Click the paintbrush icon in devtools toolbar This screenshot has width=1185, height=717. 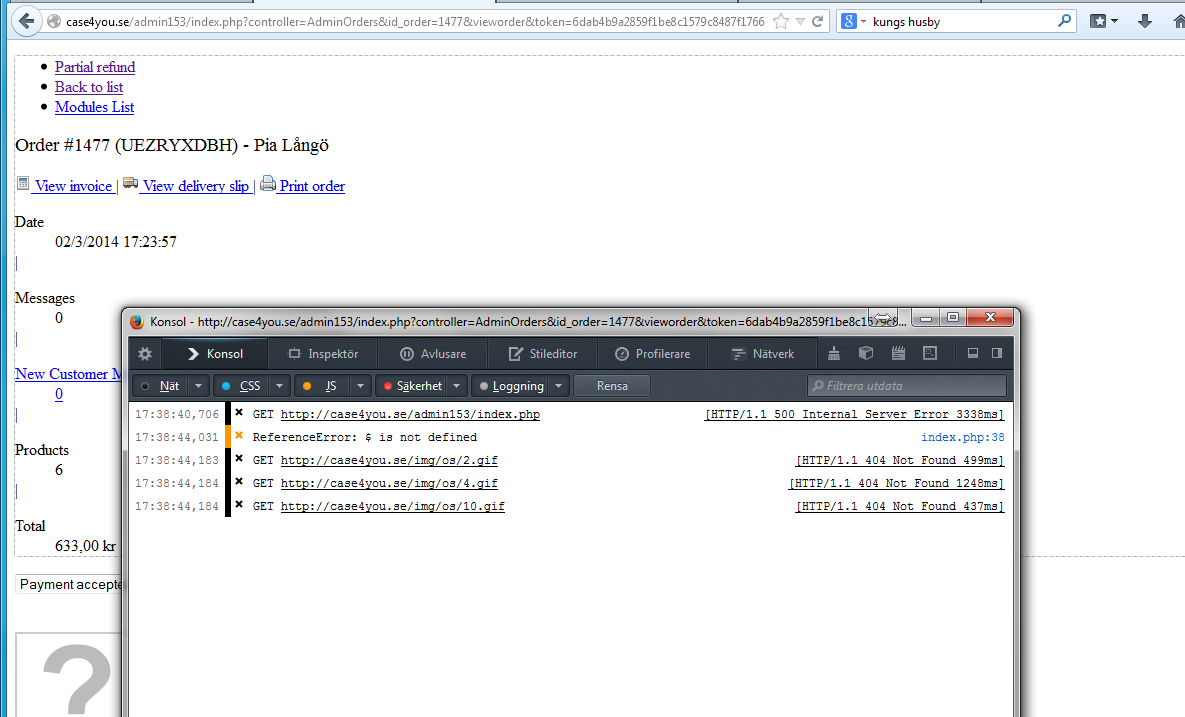pyautogui.click(x=834, y=353)
